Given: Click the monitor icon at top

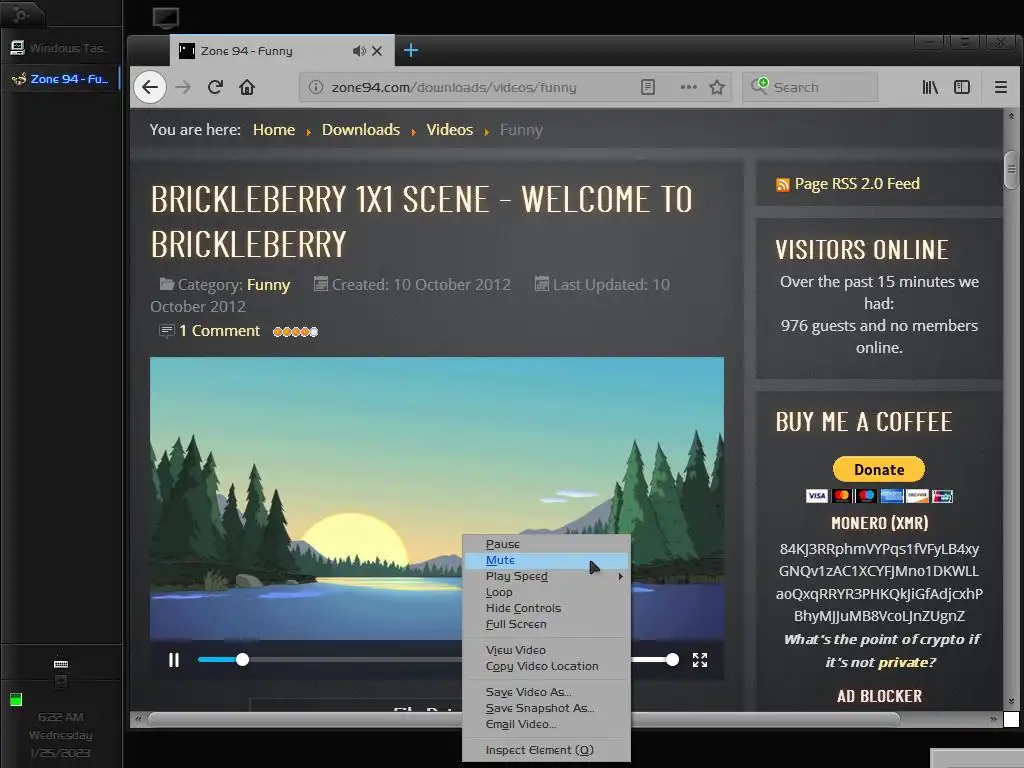Looking at the screenshot, I should [166, 18].
